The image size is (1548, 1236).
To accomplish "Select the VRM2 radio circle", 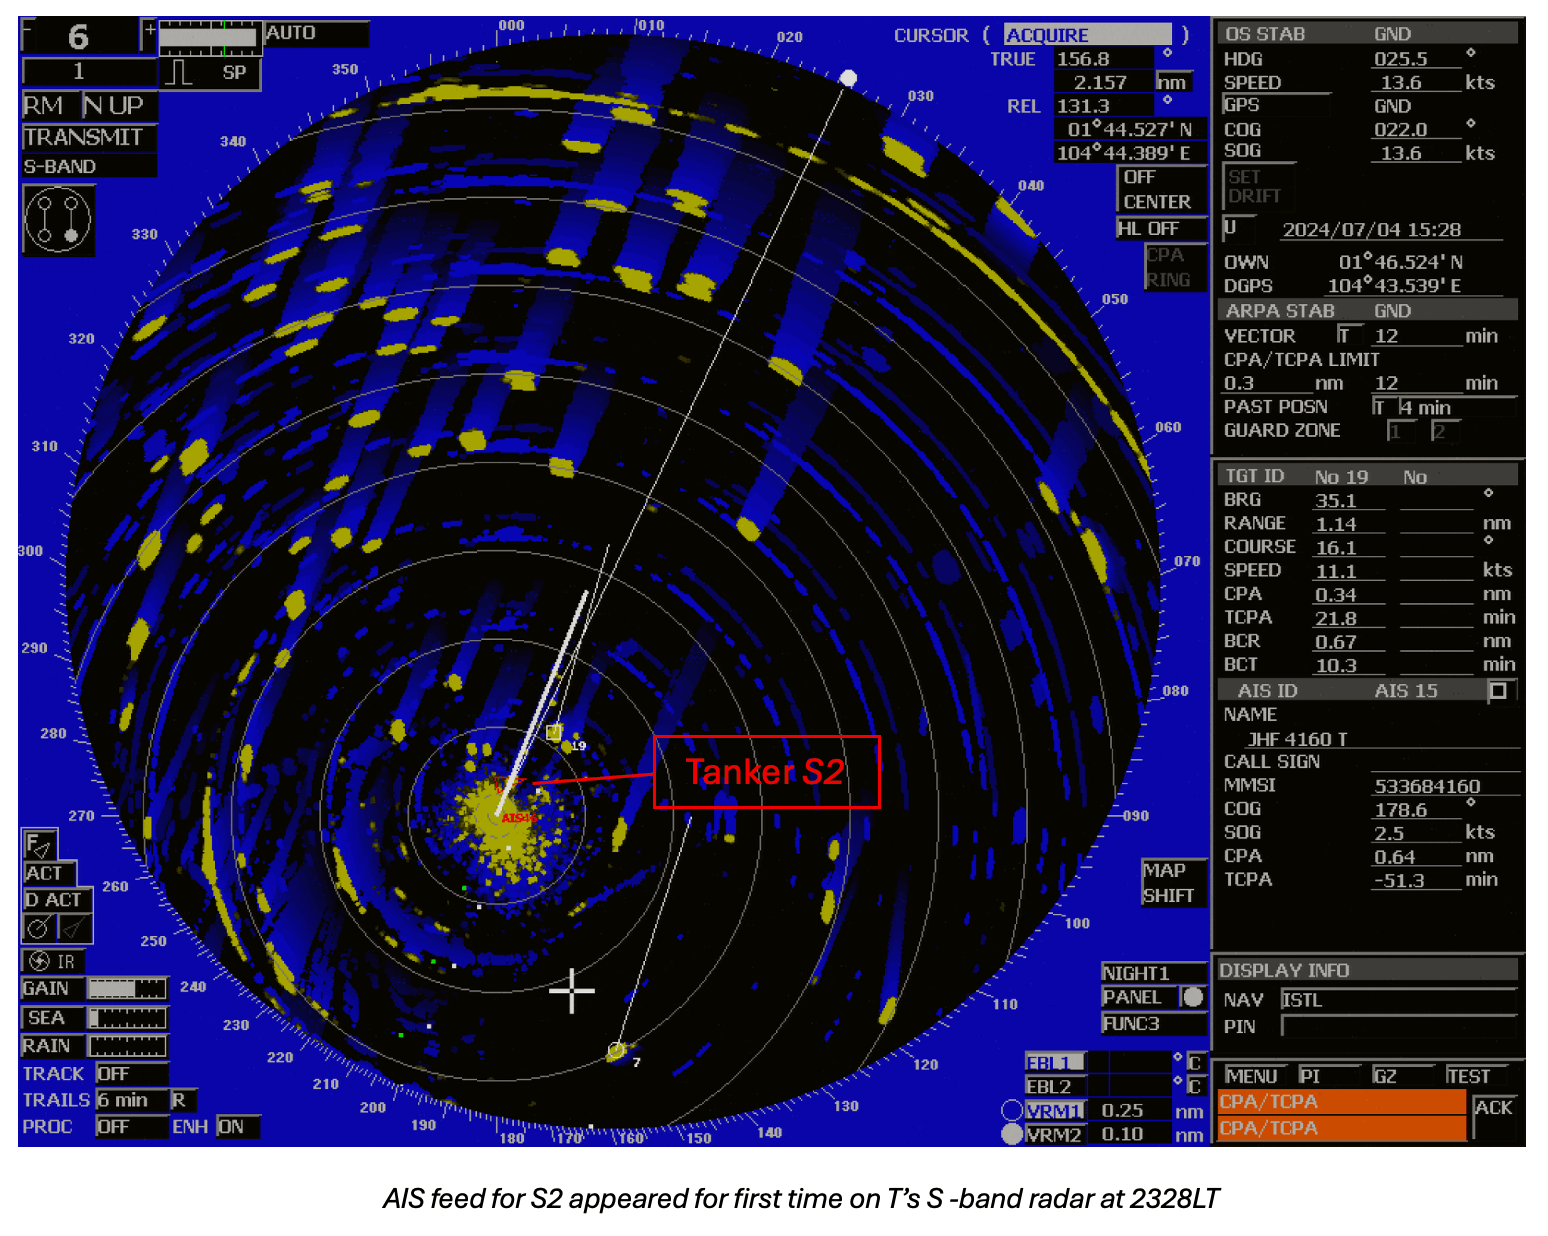I will 1012,1135.
